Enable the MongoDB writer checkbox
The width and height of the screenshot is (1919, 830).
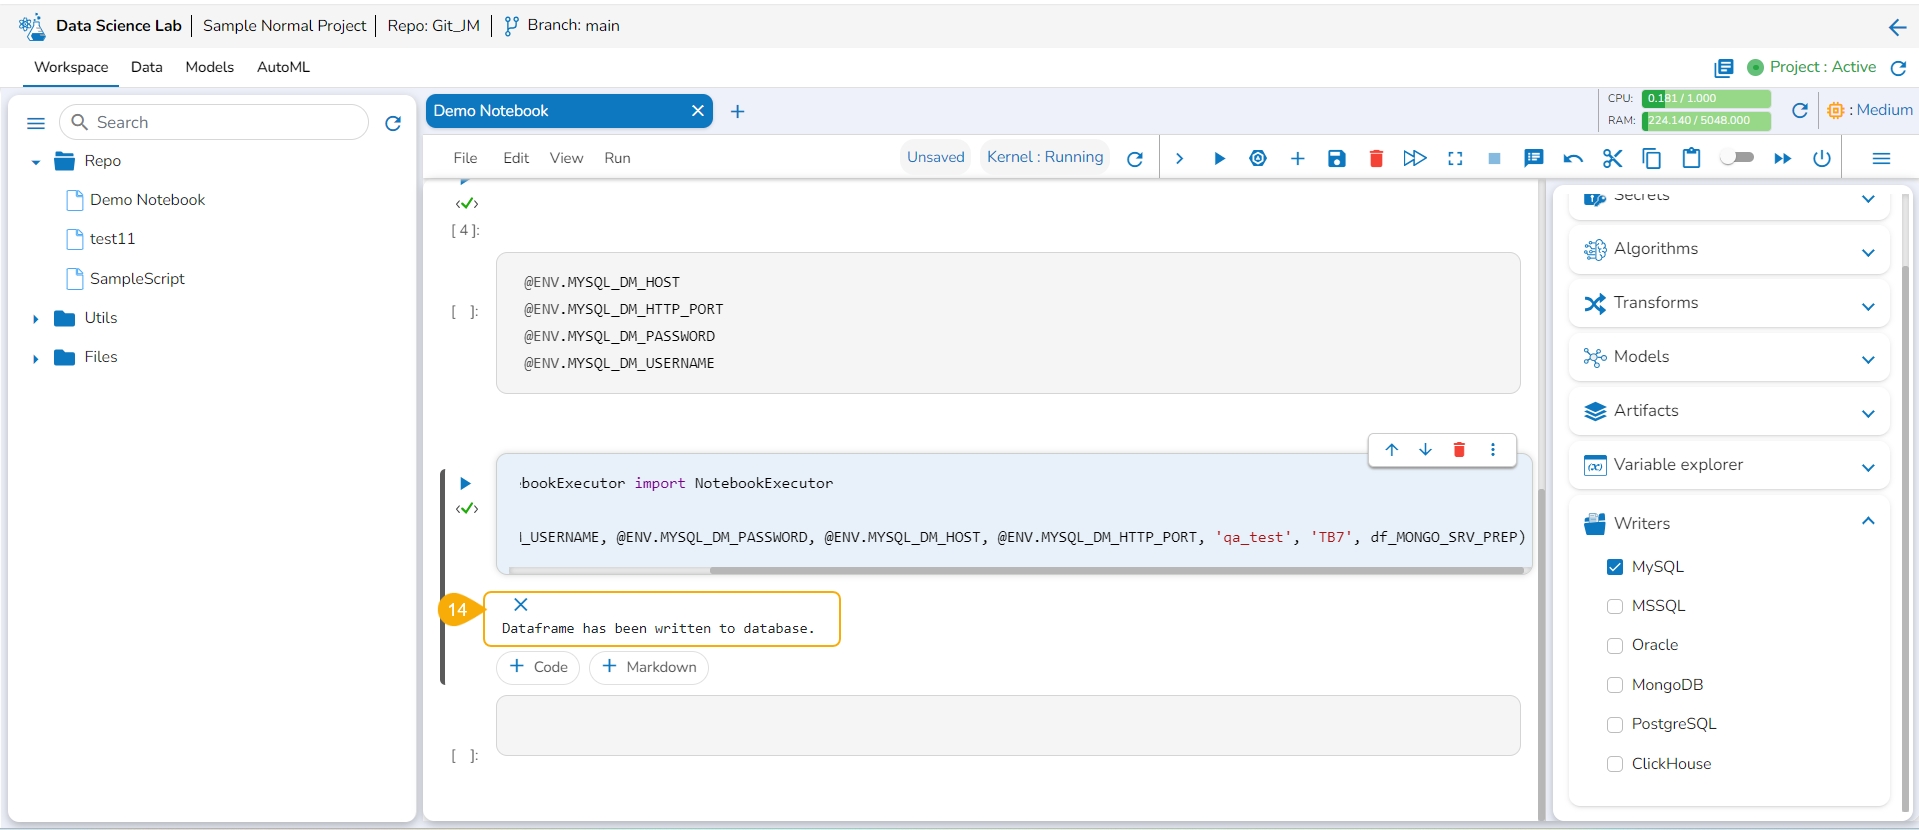(1614, 685)
